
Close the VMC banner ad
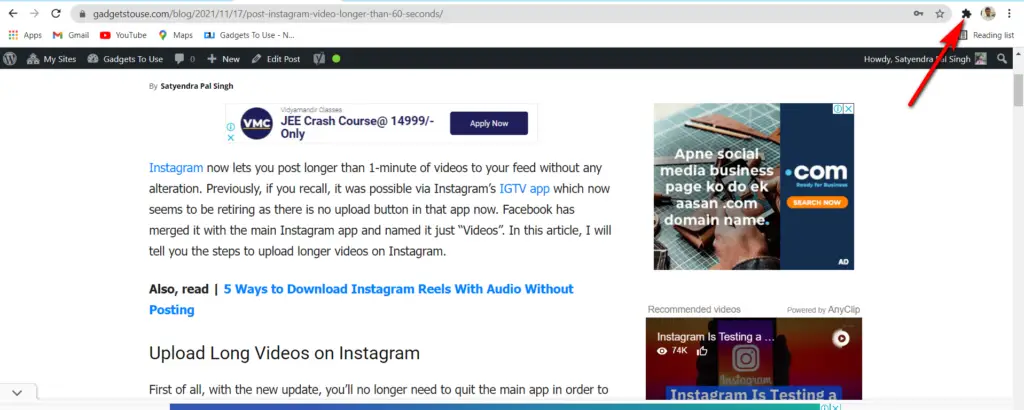click(231, 138)
